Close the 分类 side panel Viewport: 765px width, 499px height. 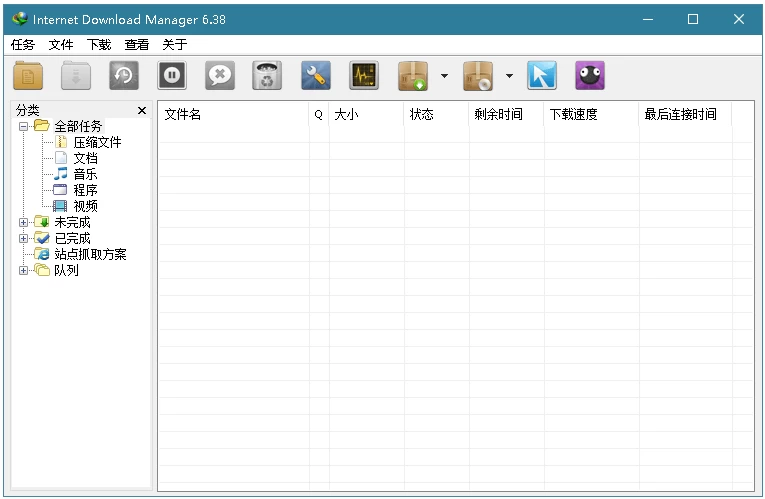(x=142, y=111)
